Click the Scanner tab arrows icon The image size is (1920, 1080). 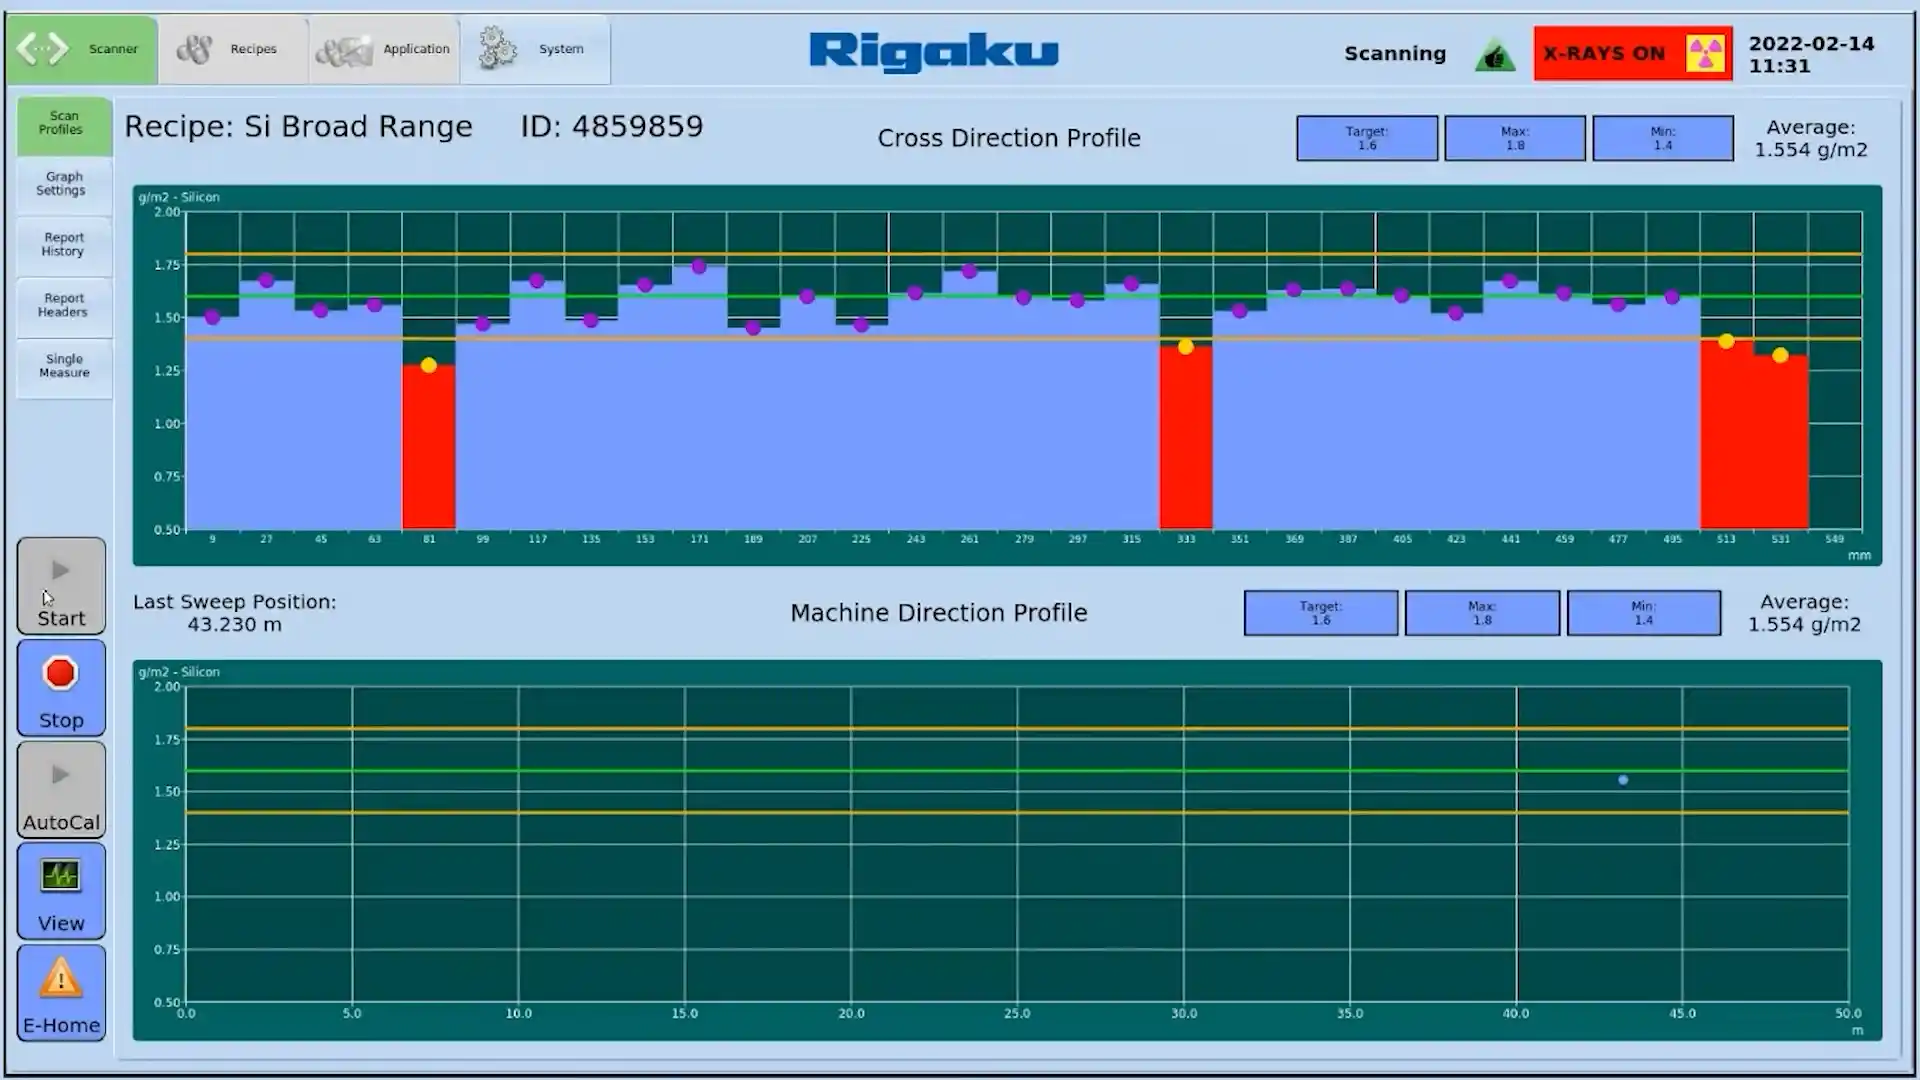pyautogui.click(x=43, y=49)
